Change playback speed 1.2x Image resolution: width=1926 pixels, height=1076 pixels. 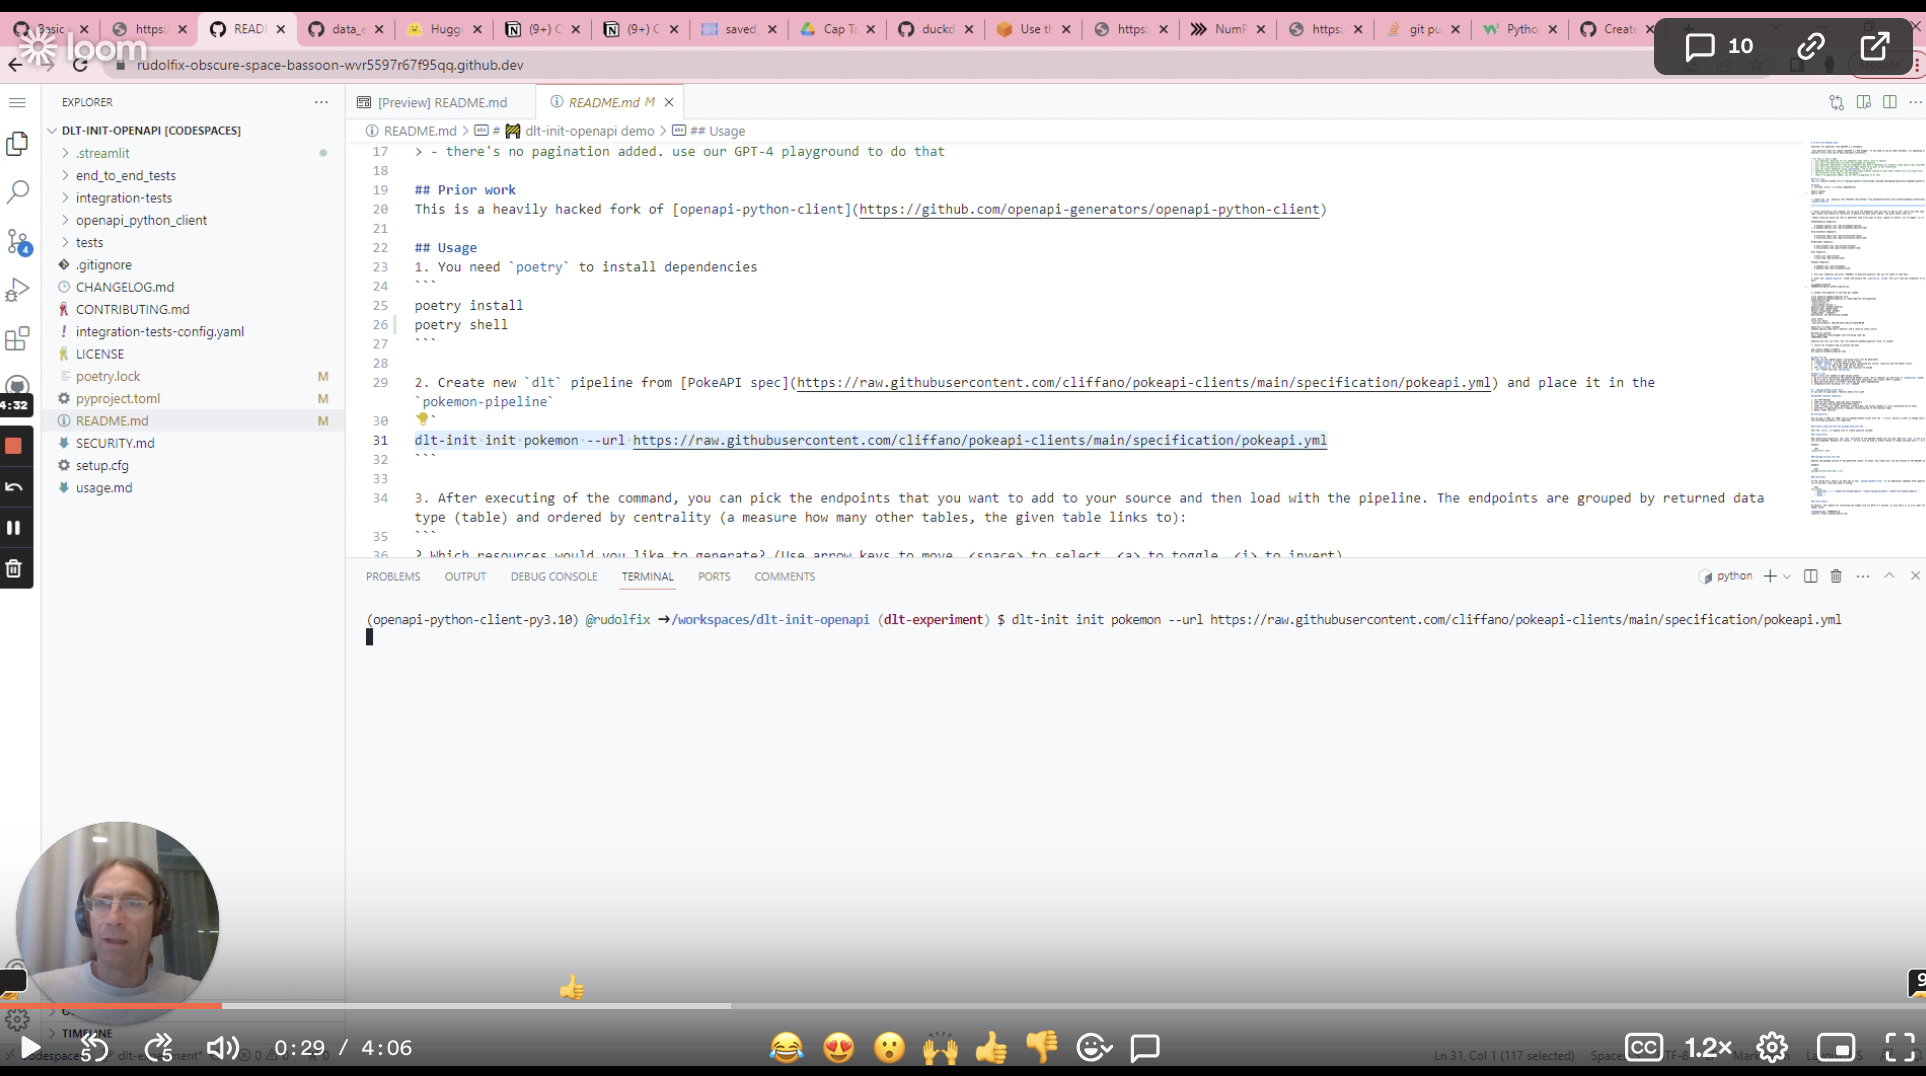coord(1708,1047)
